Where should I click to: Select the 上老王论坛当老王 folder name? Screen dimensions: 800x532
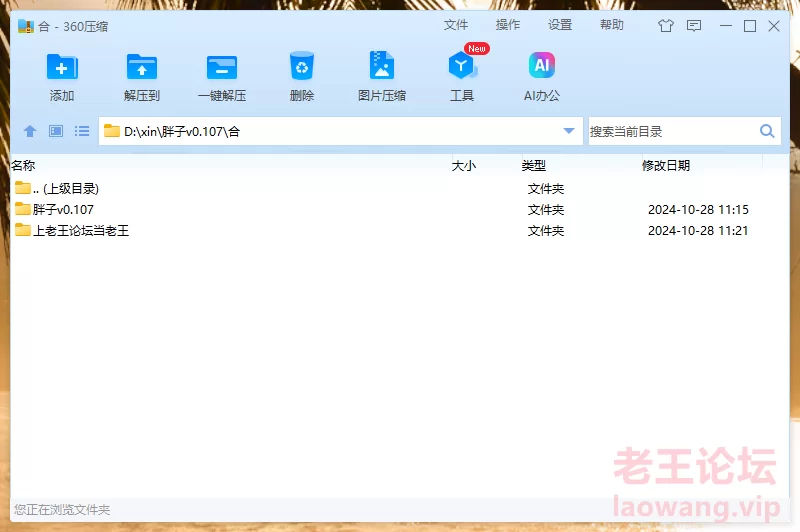[x=81, y=231]
